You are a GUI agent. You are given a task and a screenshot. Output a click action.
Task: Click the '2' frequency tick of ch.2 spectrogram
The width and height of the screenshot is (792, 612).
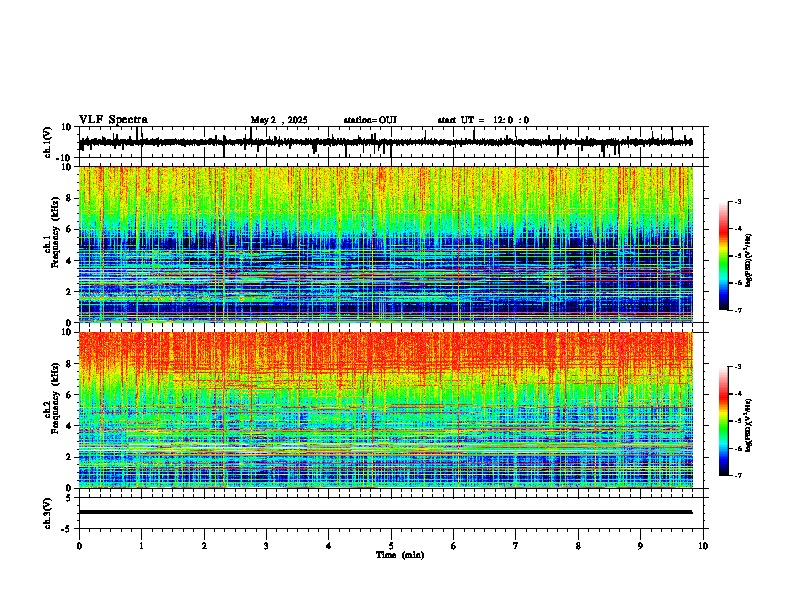(x=69, y=457)
